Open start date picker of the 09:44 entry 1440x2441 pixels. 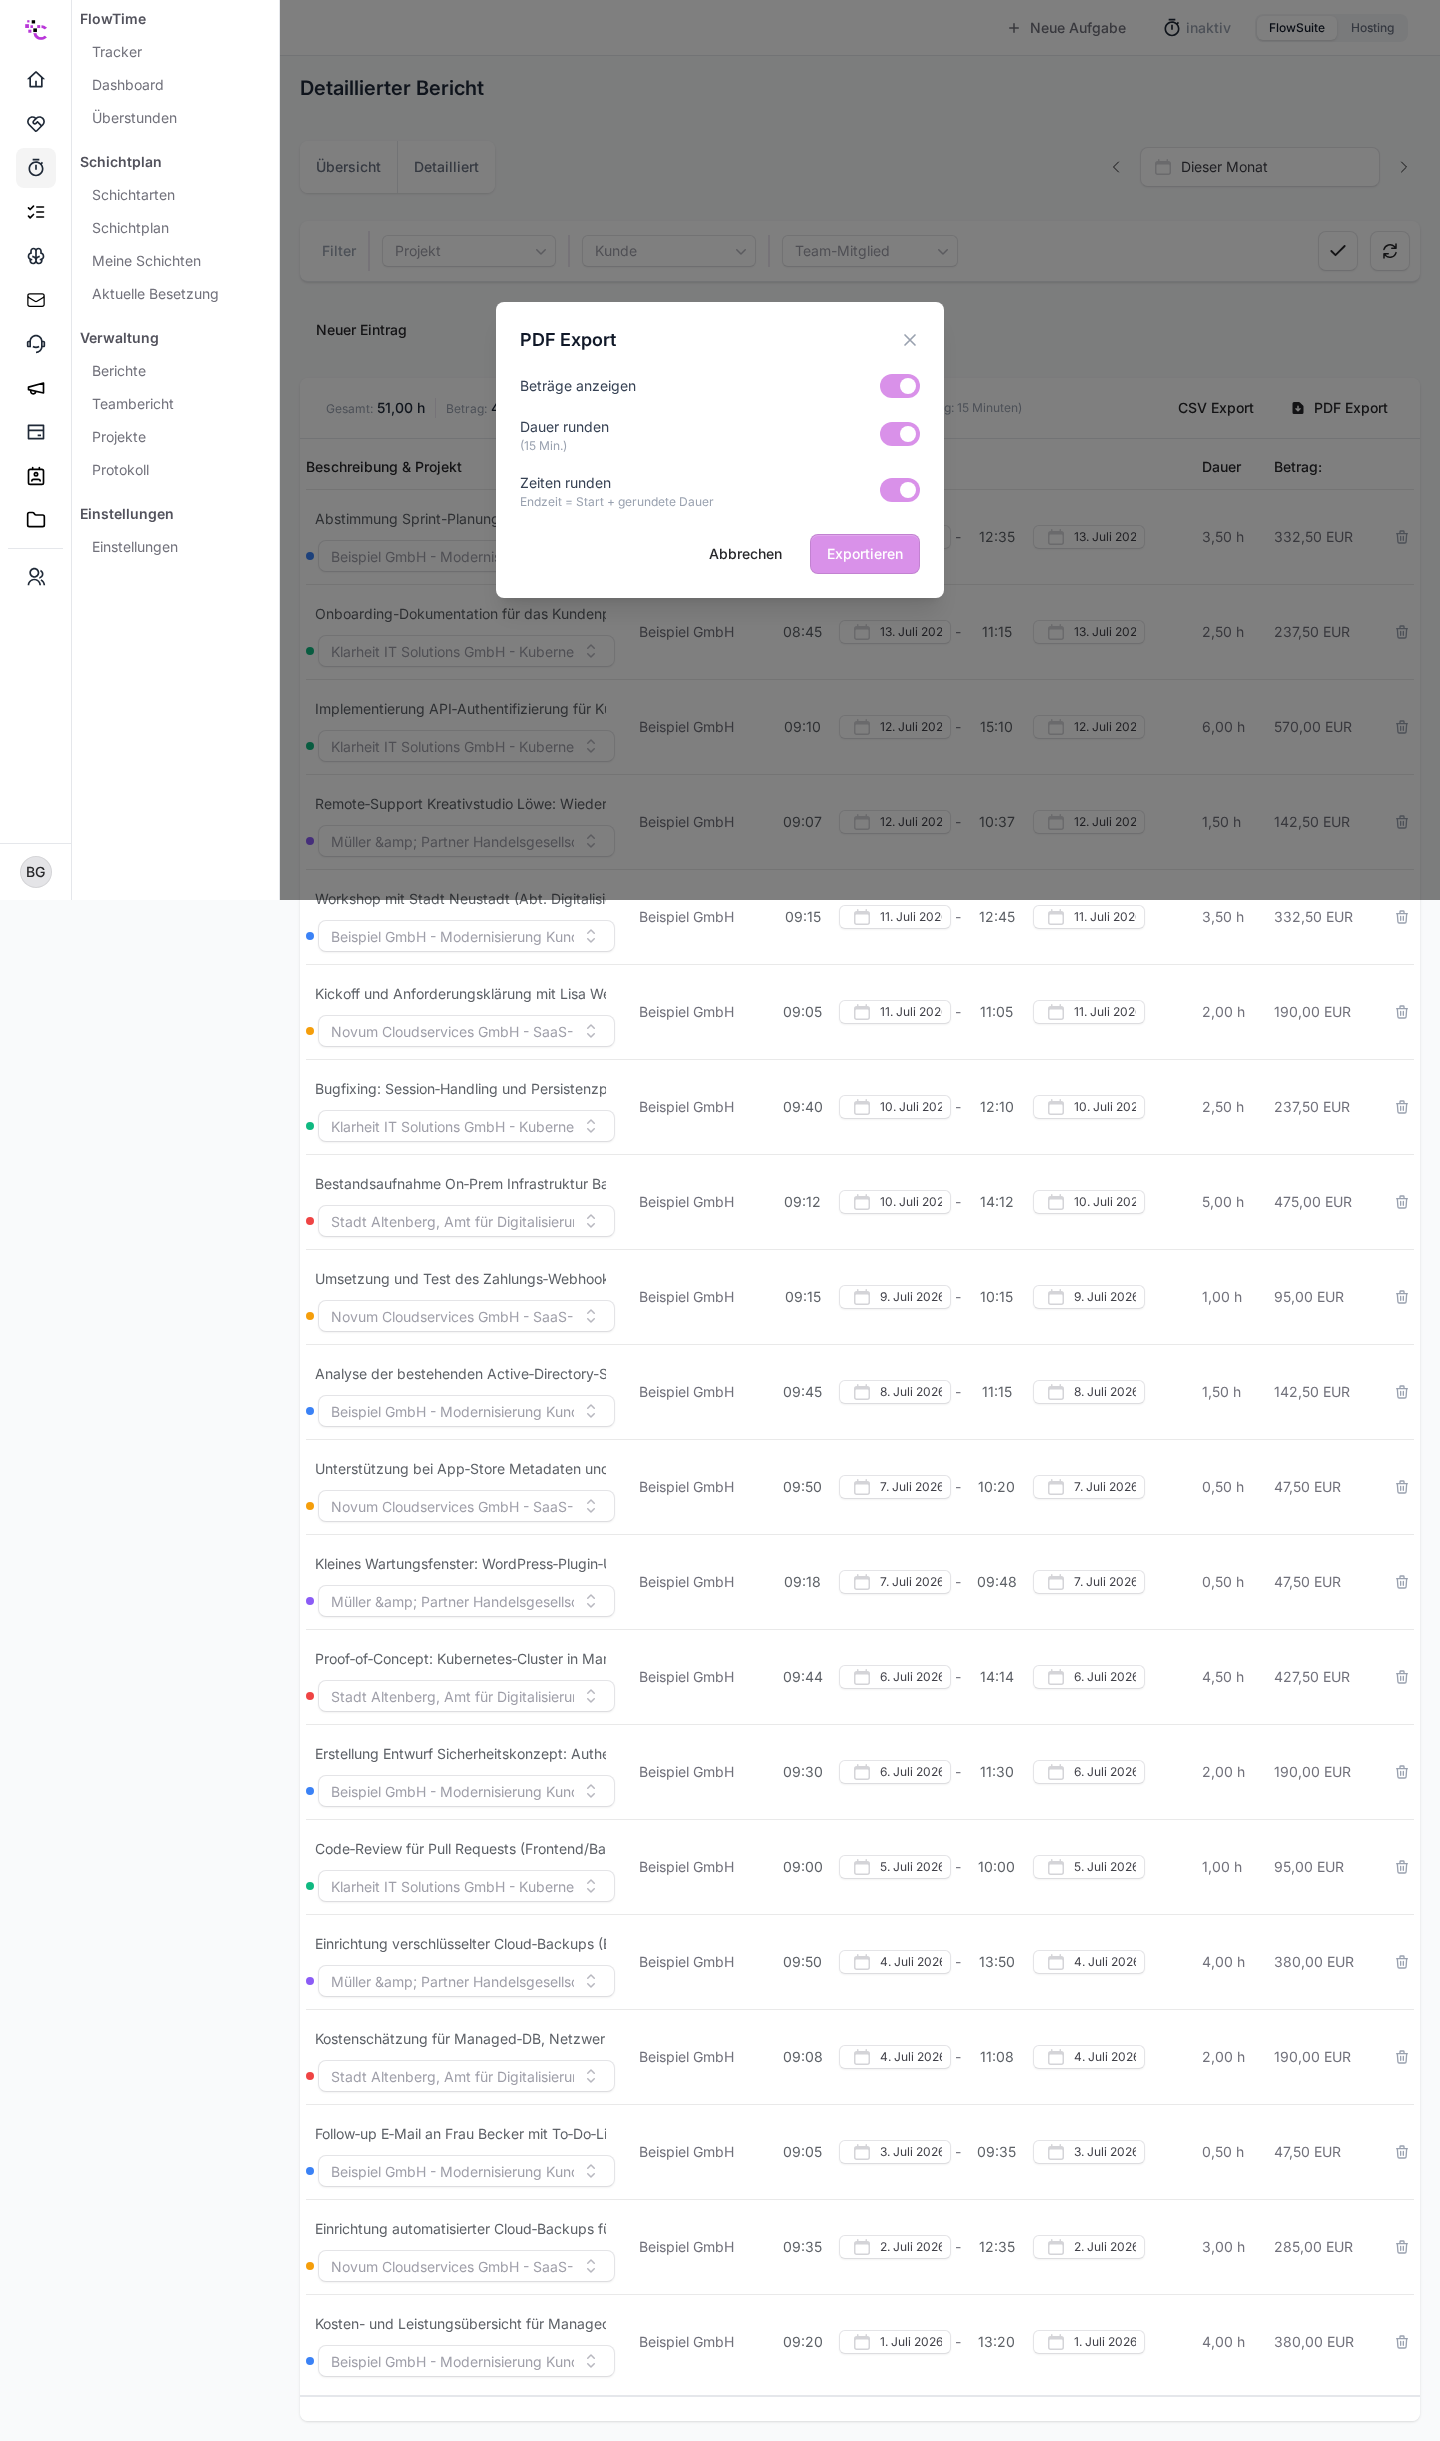(895, 1677)
